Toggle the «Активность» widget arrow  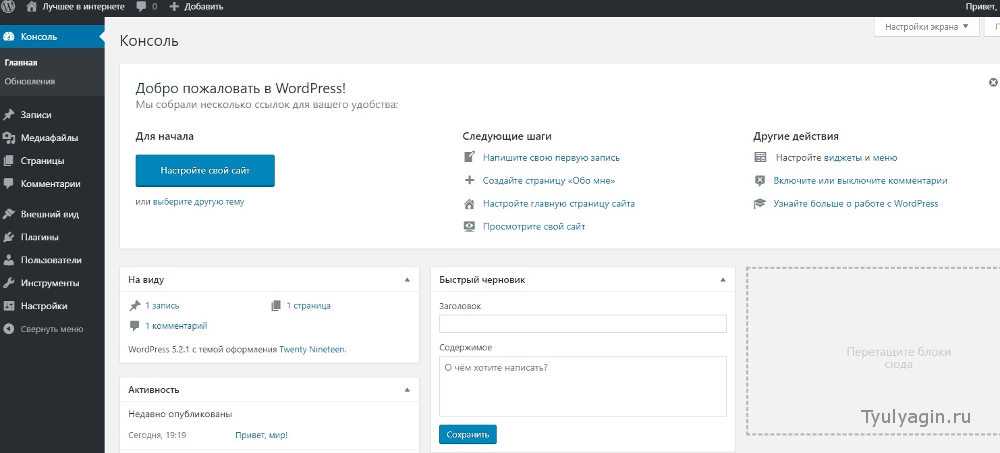click(406, 389)
